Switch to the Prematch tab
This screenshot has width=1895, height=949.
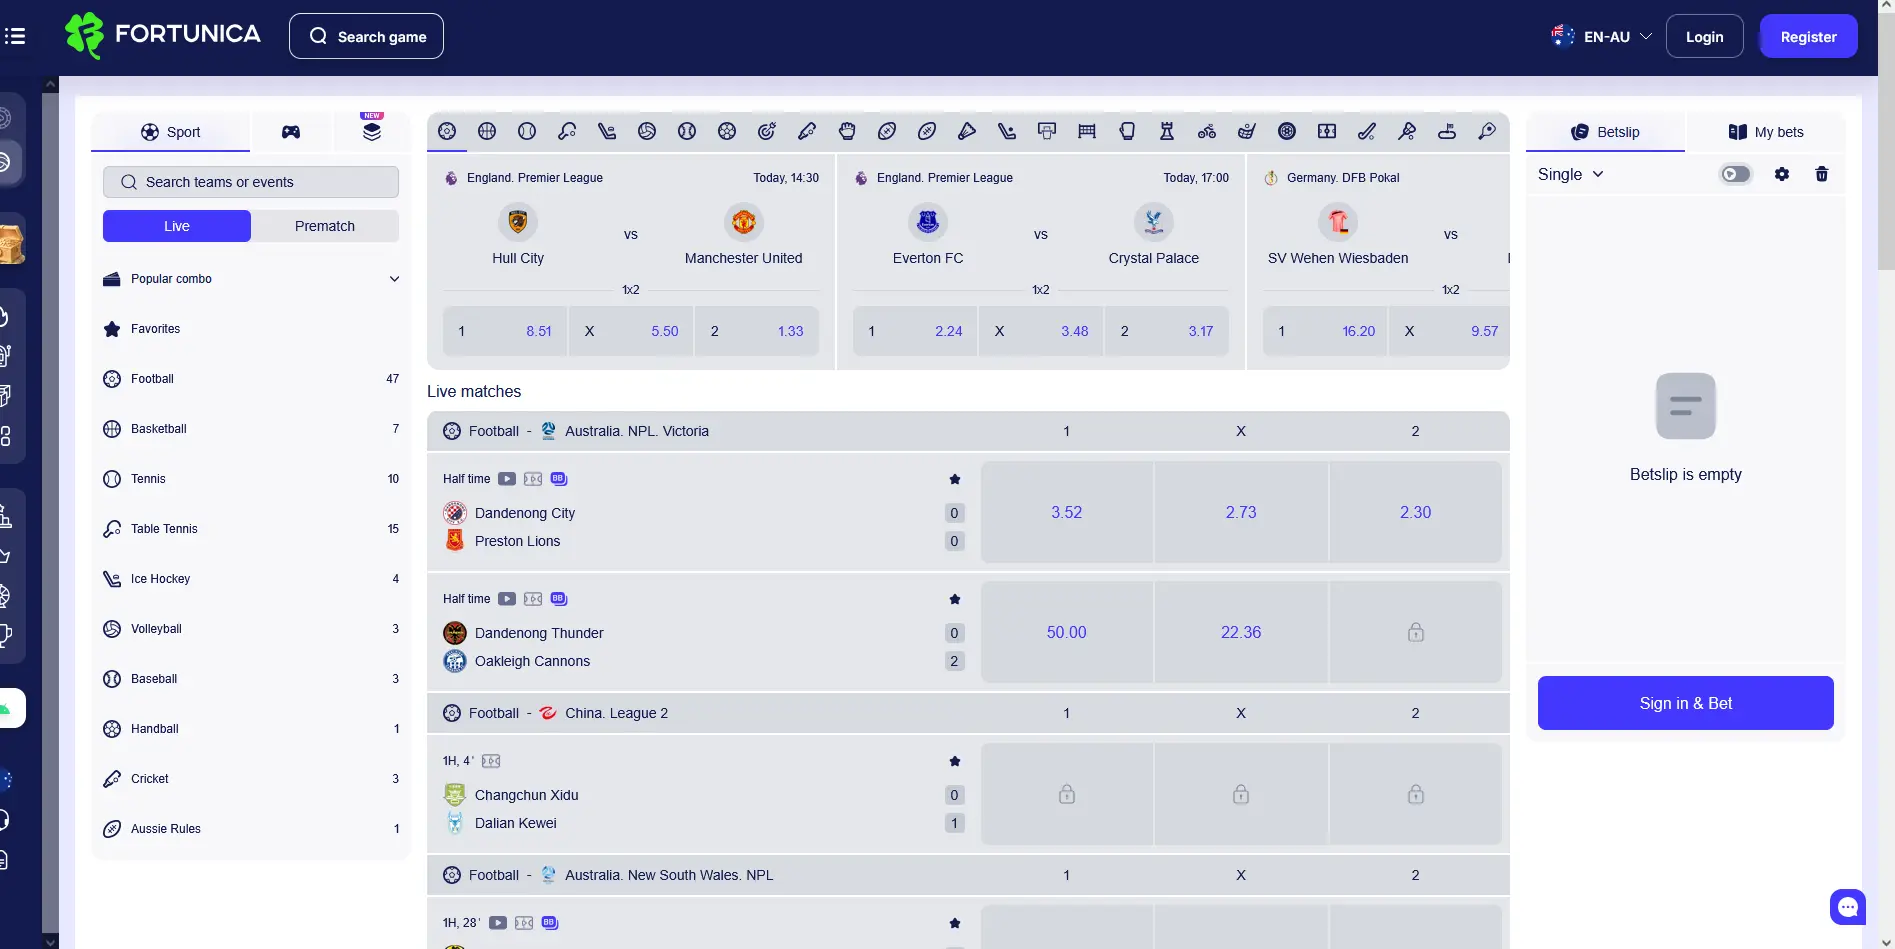point(325,226)
